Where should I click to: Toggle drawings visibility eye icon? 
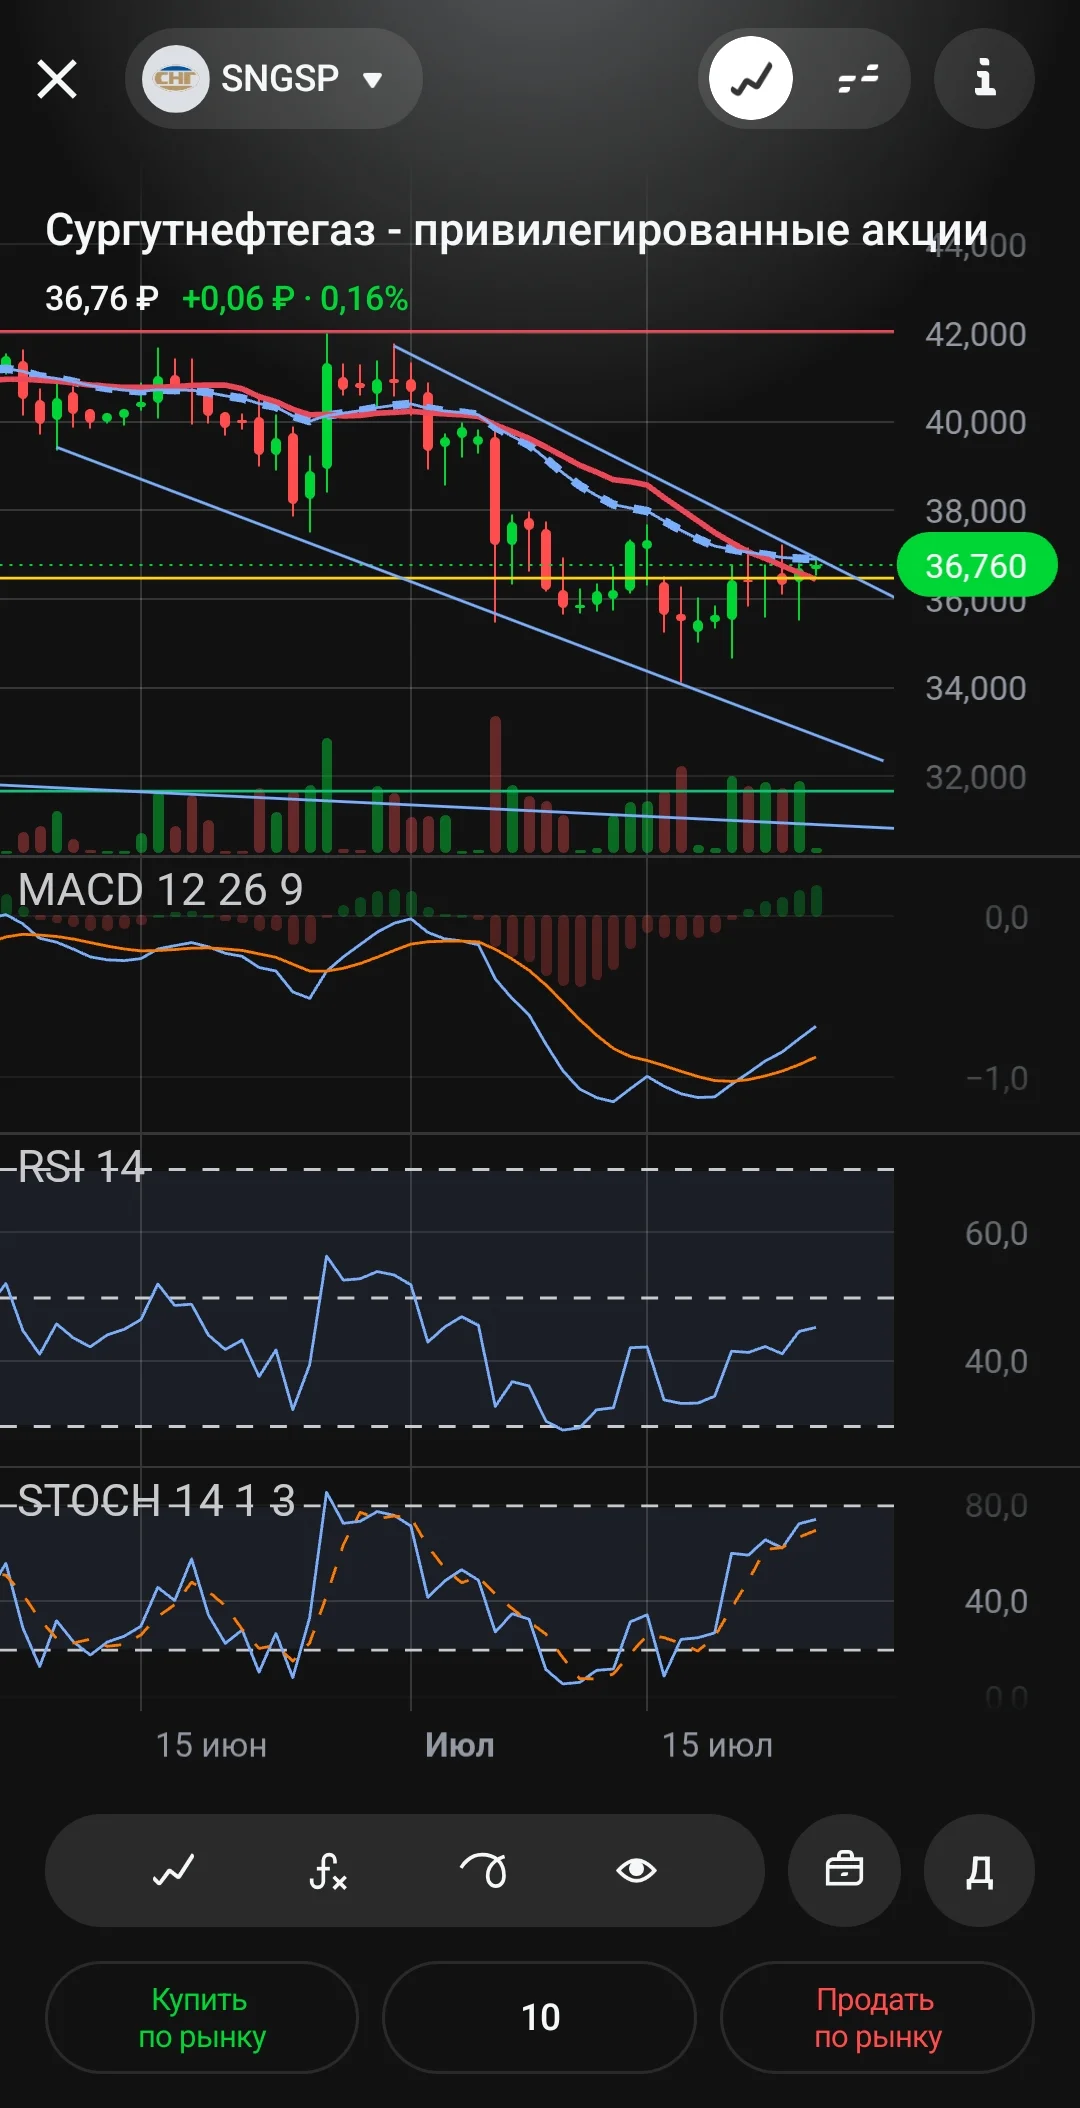[x=636, y=1870]
